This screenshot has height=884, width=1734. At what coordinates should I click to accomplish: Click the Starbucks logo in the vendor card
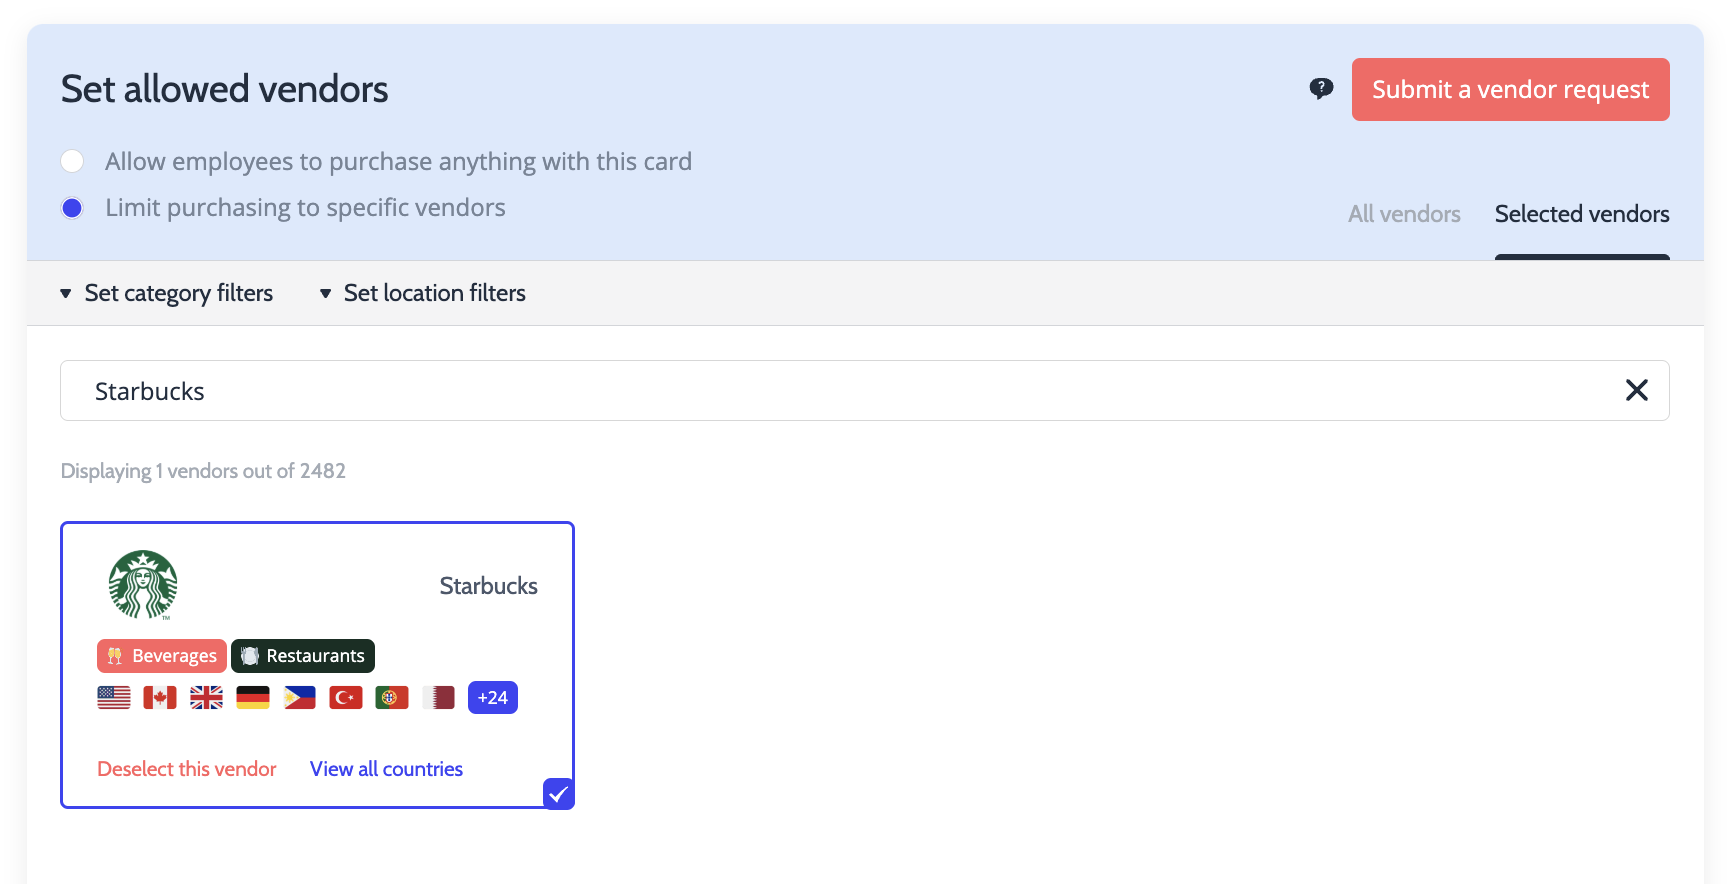[143, 585]
